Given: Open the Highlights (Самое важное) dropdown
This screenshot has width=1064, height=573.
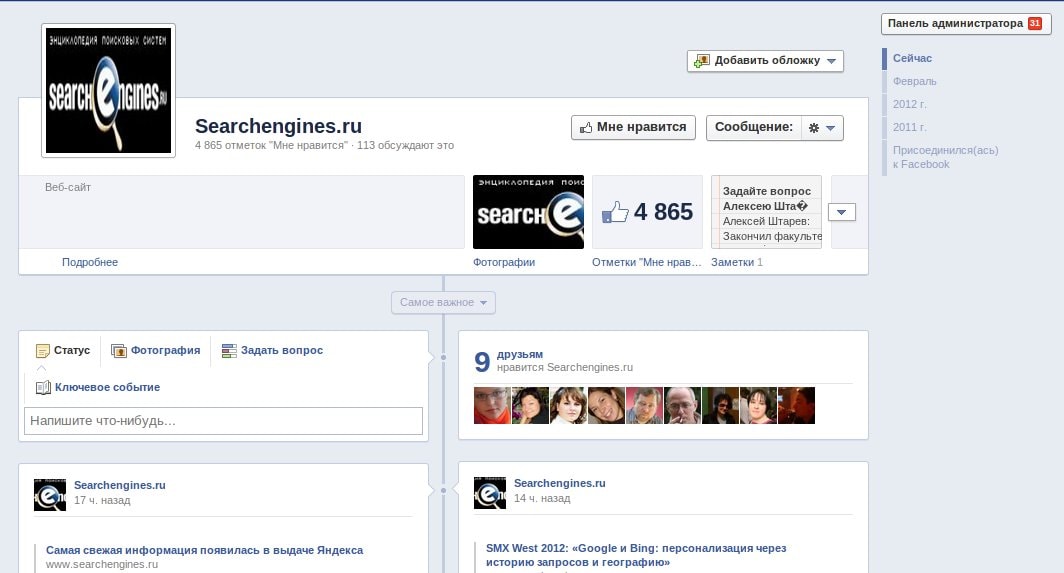Looking at the screenshot, I should [443, 303].
